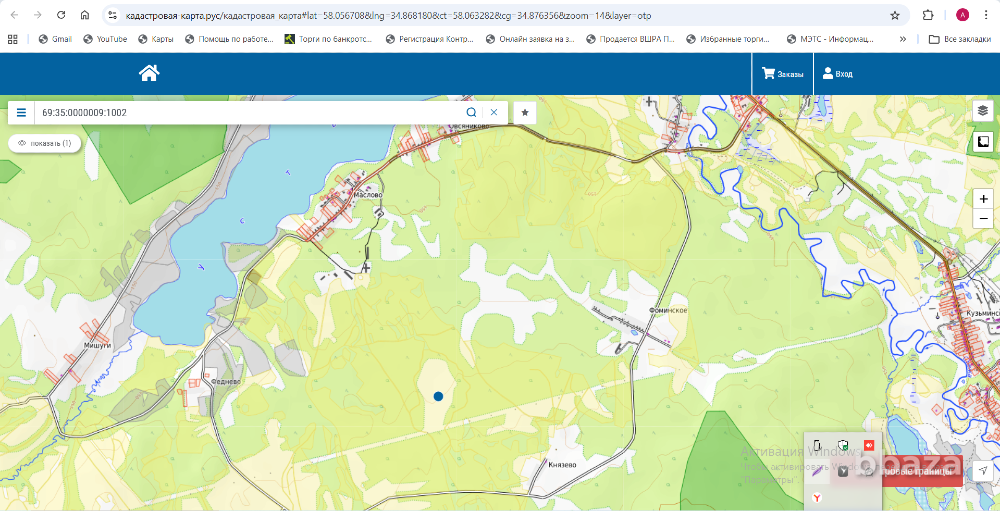Reload the page
1000x511 pixels.
61,16
